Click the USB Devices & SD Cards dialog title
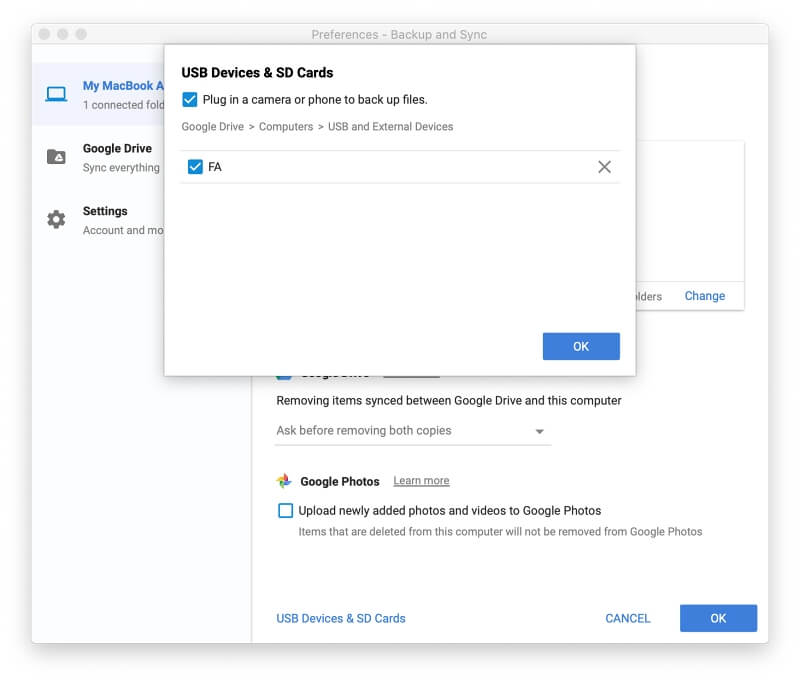 pyautogui.click(x=257, y=72)
